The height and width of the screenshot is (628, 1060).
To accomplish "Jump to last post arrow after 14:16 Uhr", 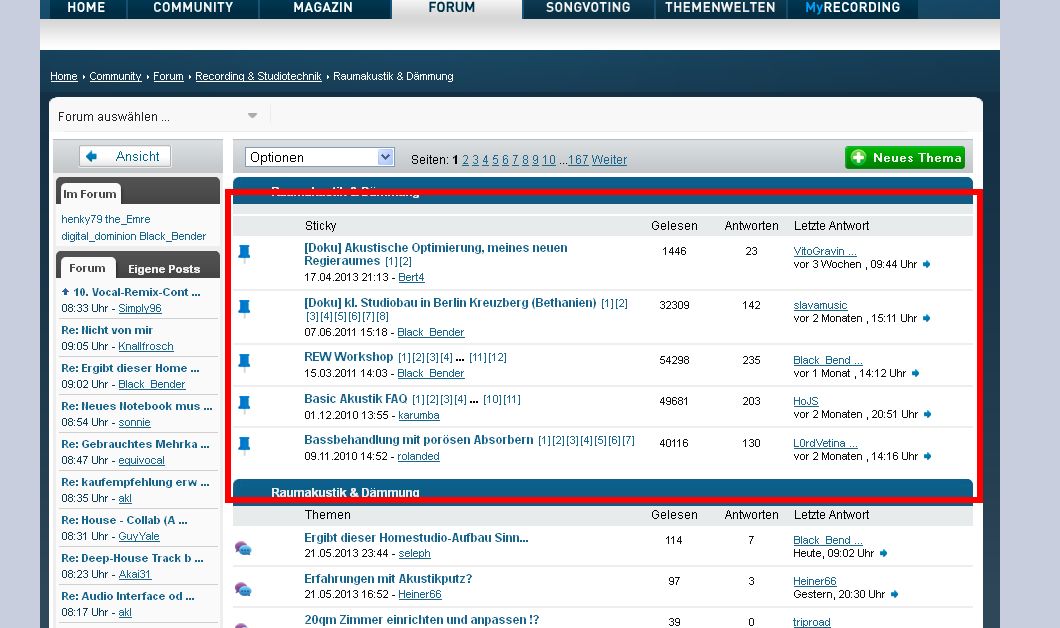I will [928, 456].
